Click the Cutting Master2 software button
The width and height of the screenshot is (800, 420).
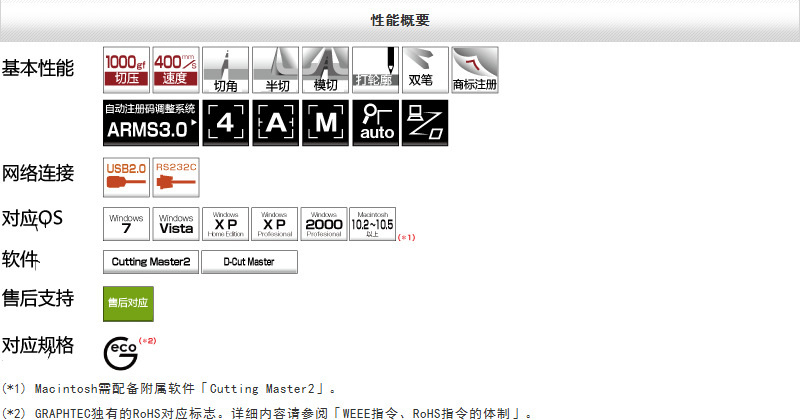point(151,262)
